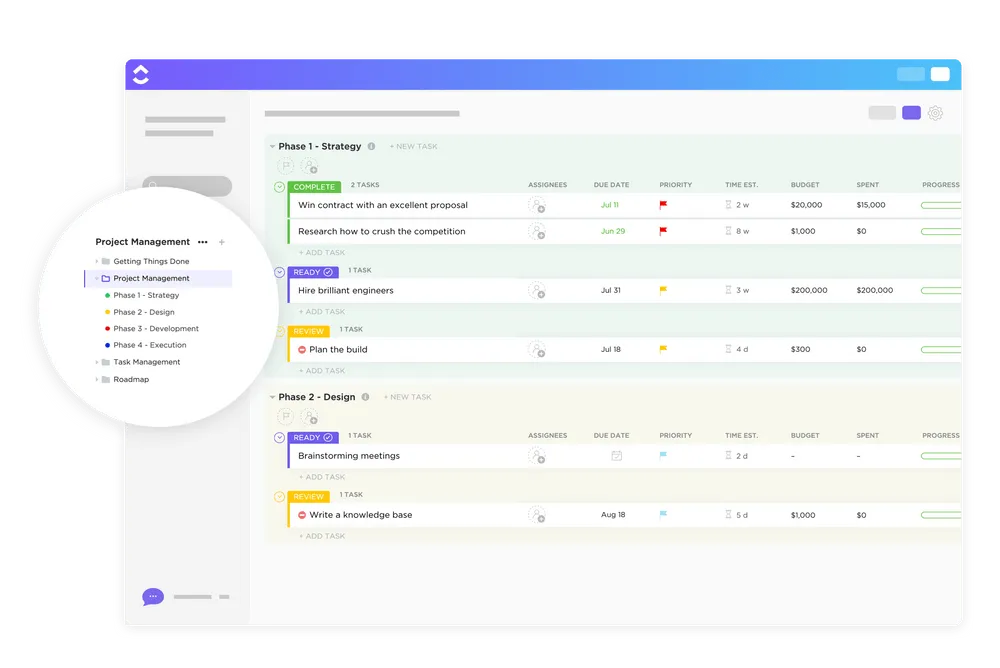This screenshot has width=1000, height=668.
Task: Set due date calendar icon for Brainstorming meetings
Action: (617, 456)
